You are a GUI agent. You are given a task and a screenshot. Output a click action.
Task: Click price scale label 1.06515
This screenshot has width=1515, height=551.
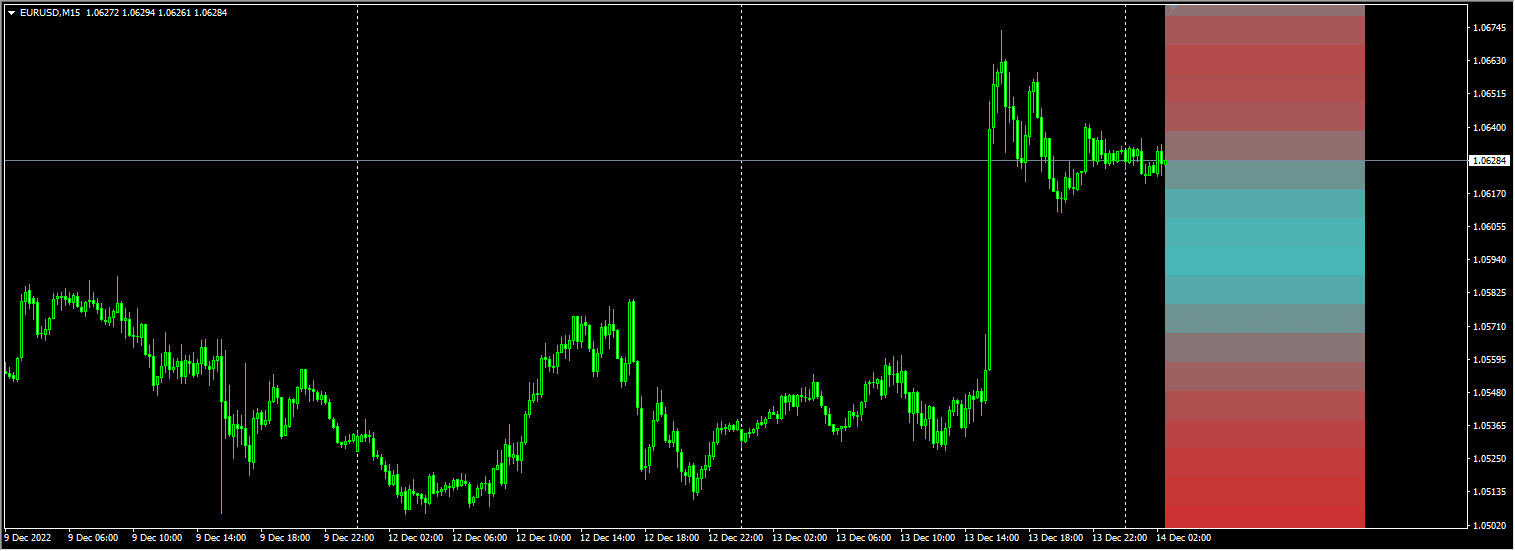click(x=1490, y=94)
